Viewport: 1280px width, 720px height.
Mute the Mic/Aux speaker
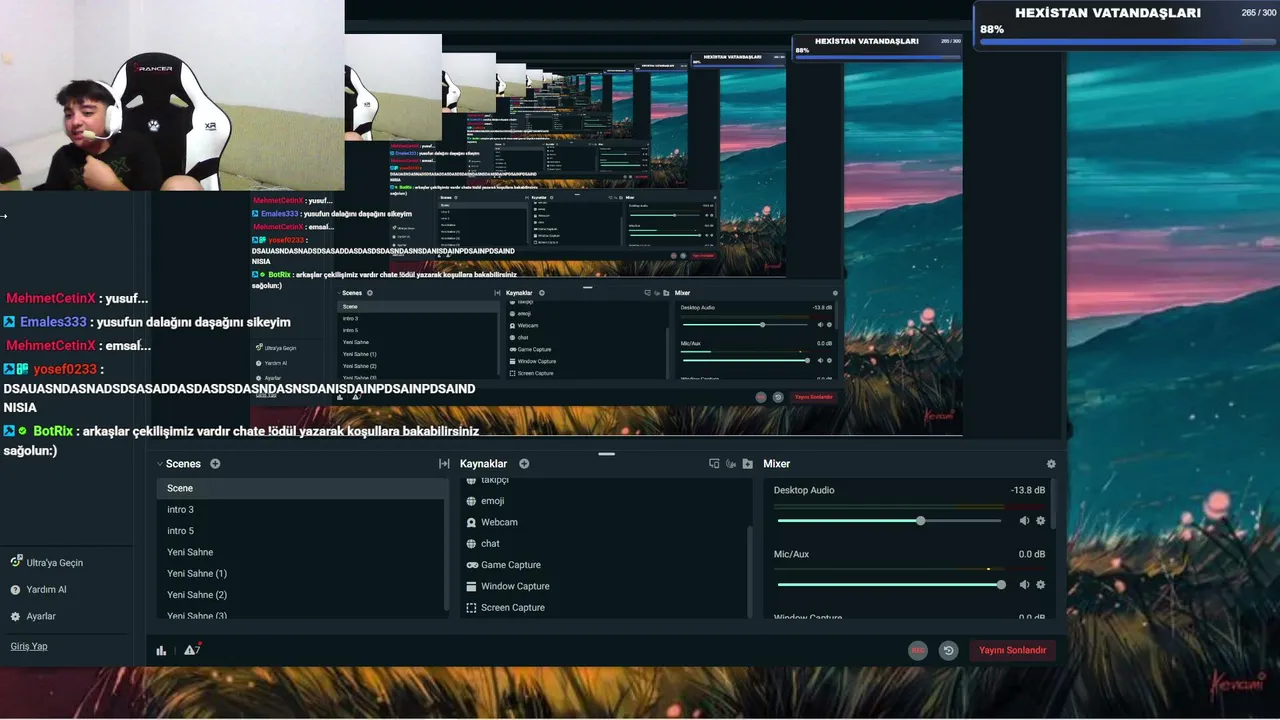[x=1024, y=585]
